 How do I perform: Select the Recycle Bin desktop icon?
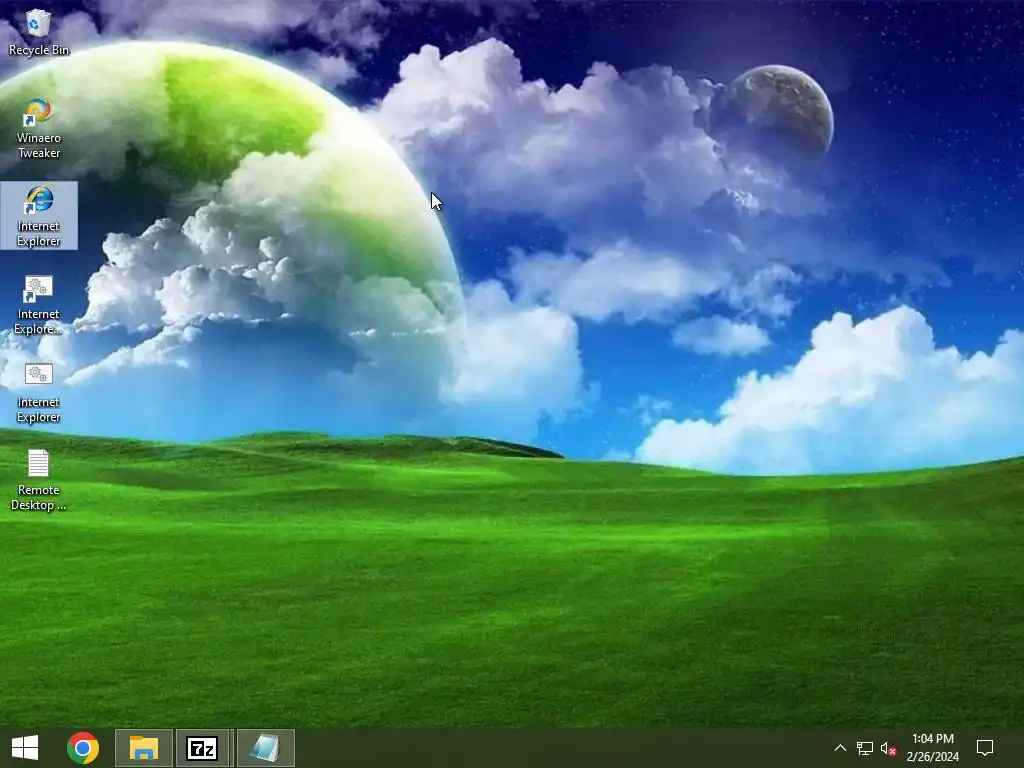(38, 32)
